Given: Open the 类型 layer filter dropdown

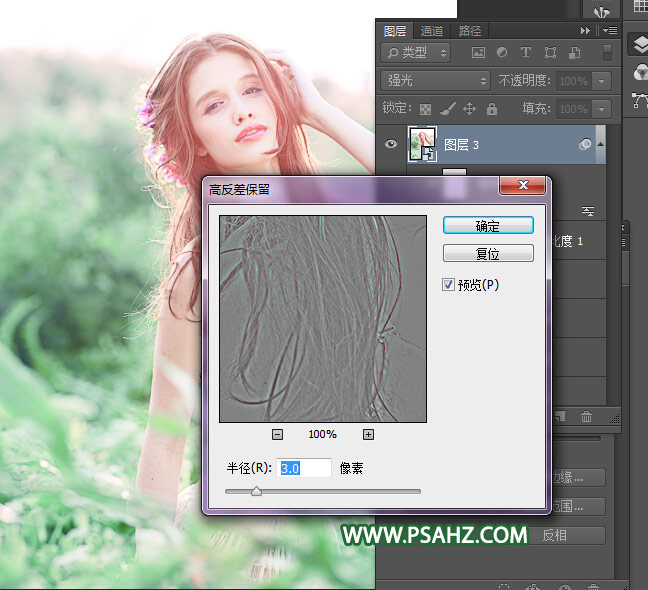Looking at the screenshot, I should click(x=417, y=53).
